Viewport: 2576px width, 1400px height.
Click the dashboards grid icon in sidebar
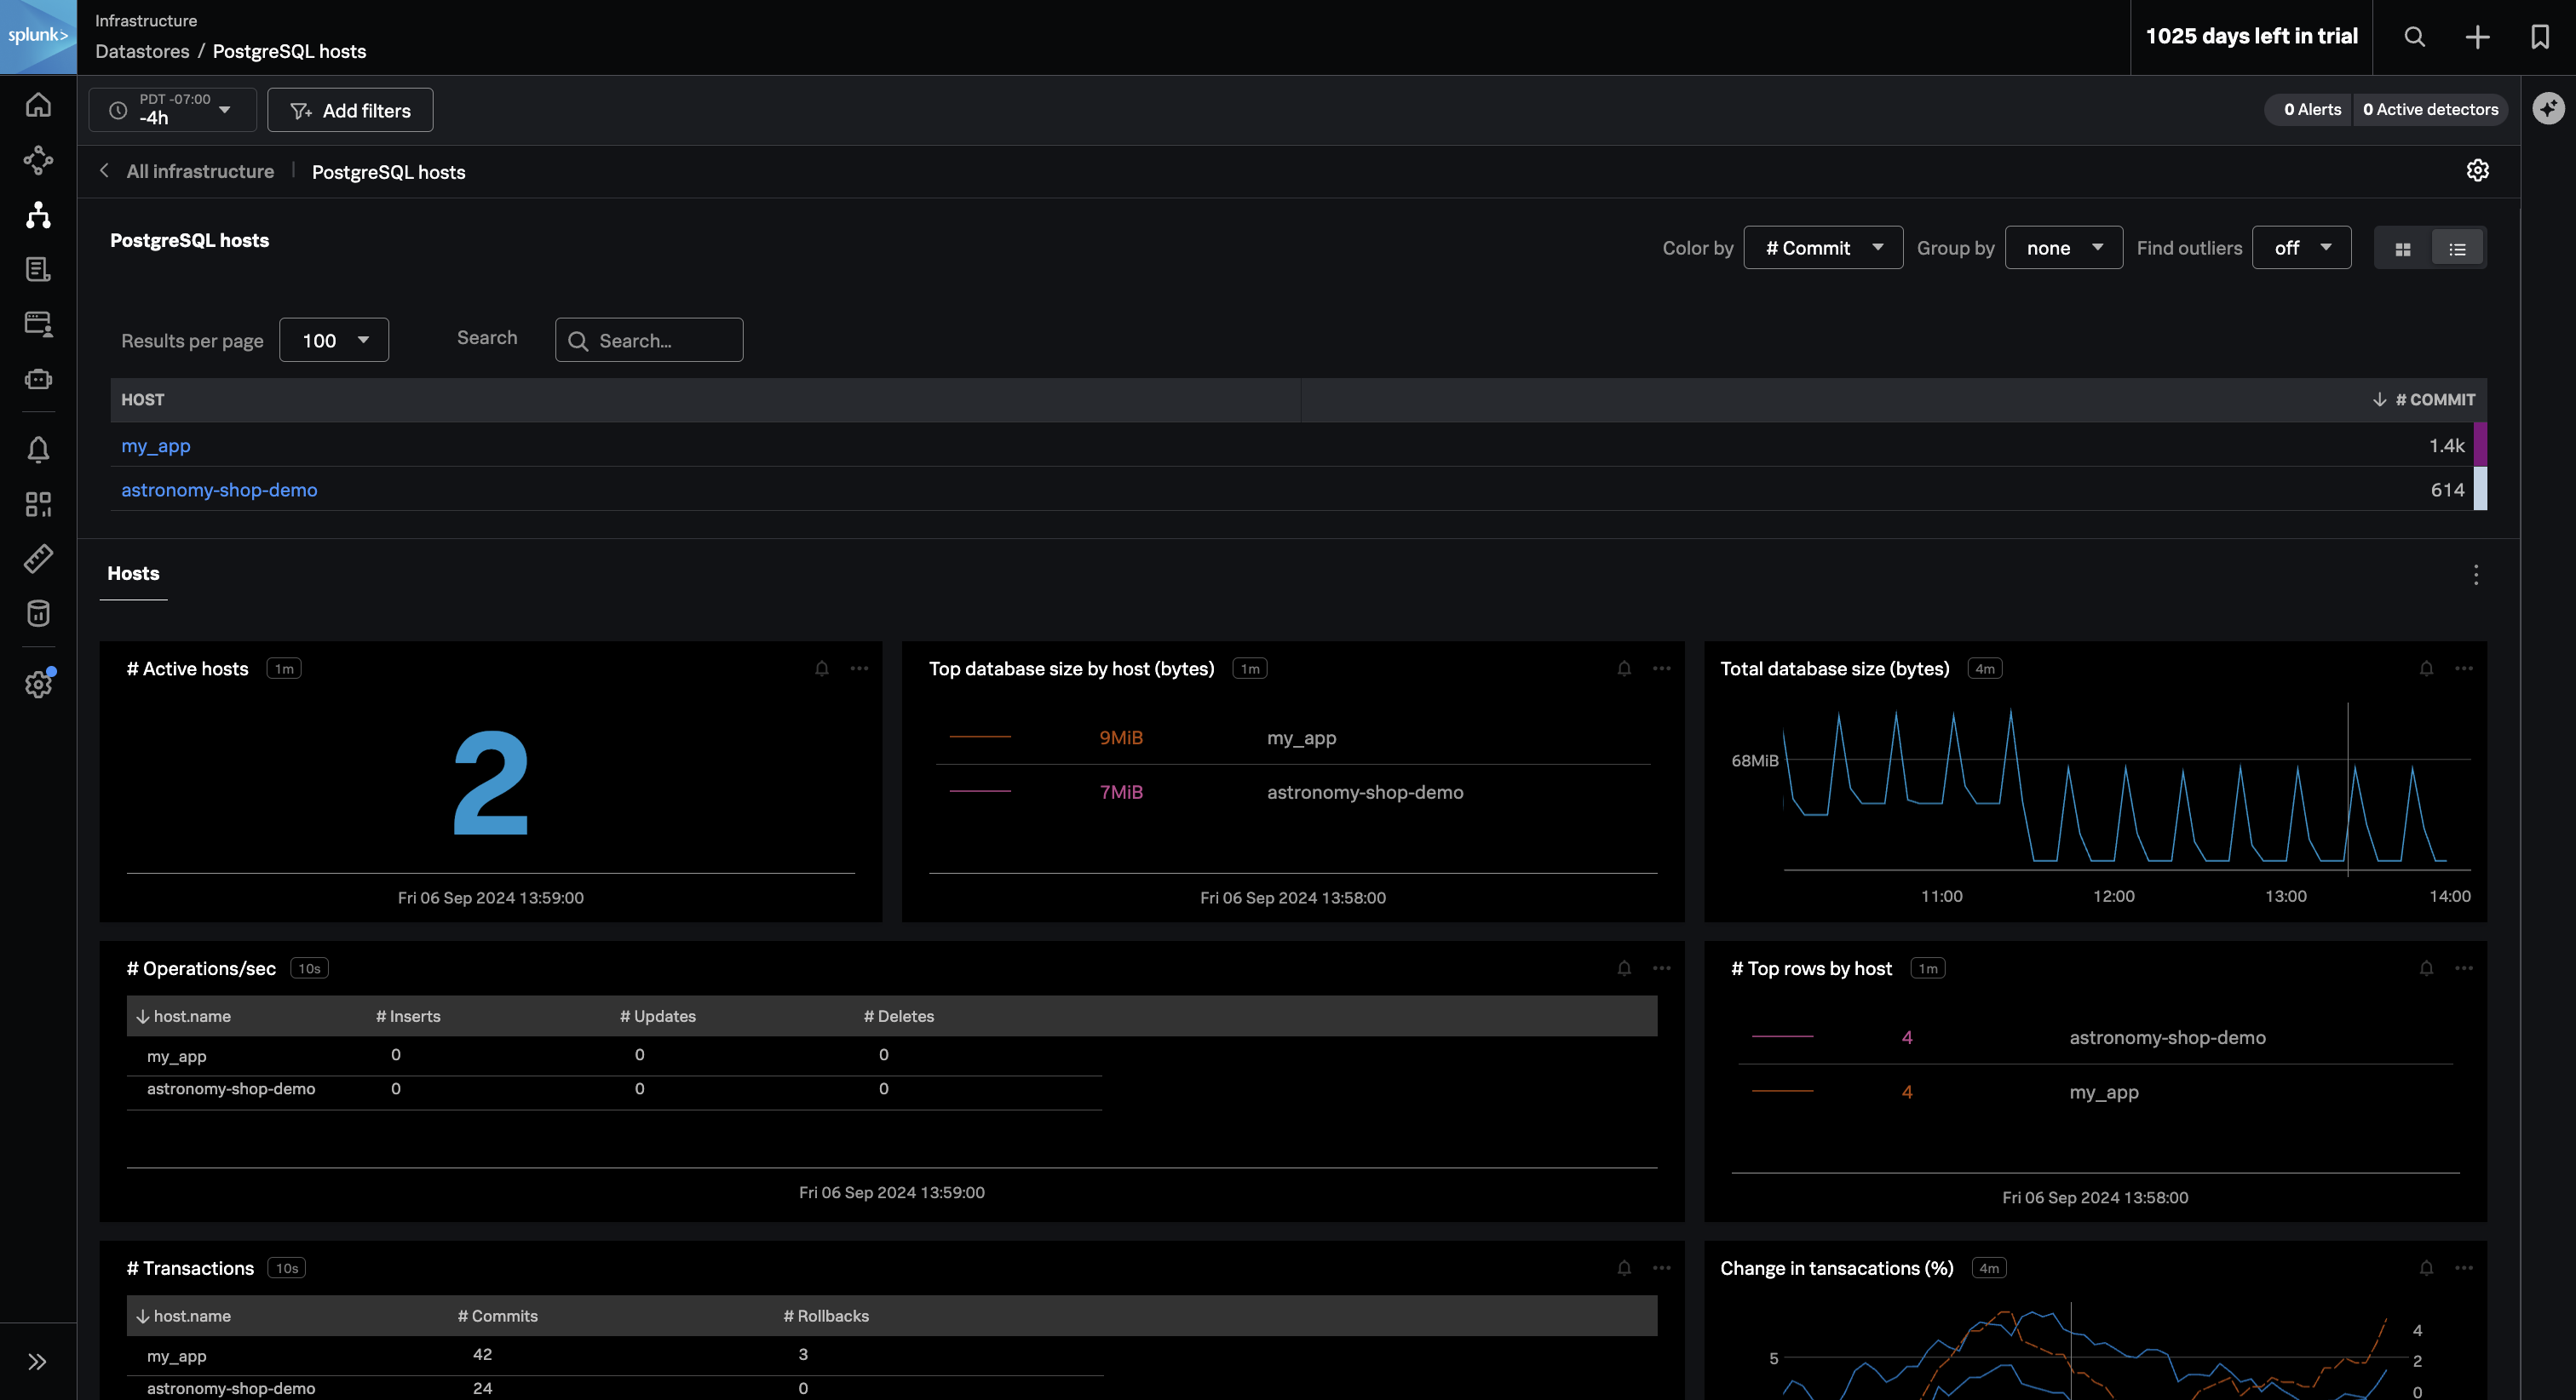38,504
